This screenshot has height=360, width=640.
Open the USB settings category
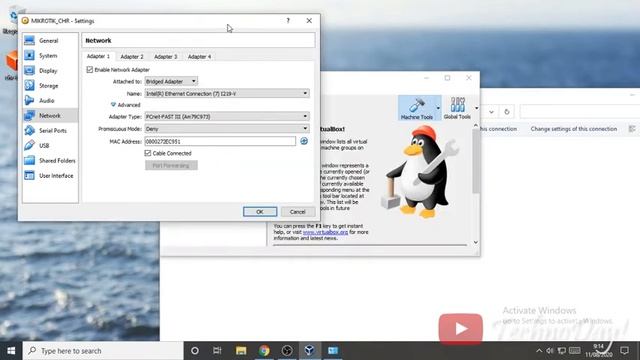pyautogui.click(x=50, y=146)
